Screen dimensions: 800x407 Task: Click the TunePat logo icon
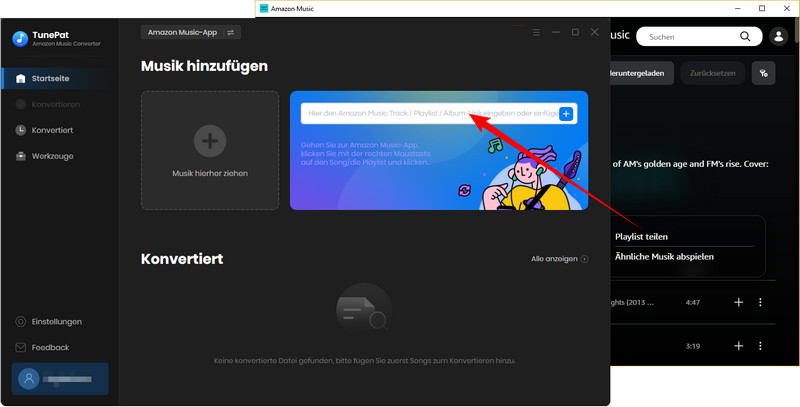[20, 39]
